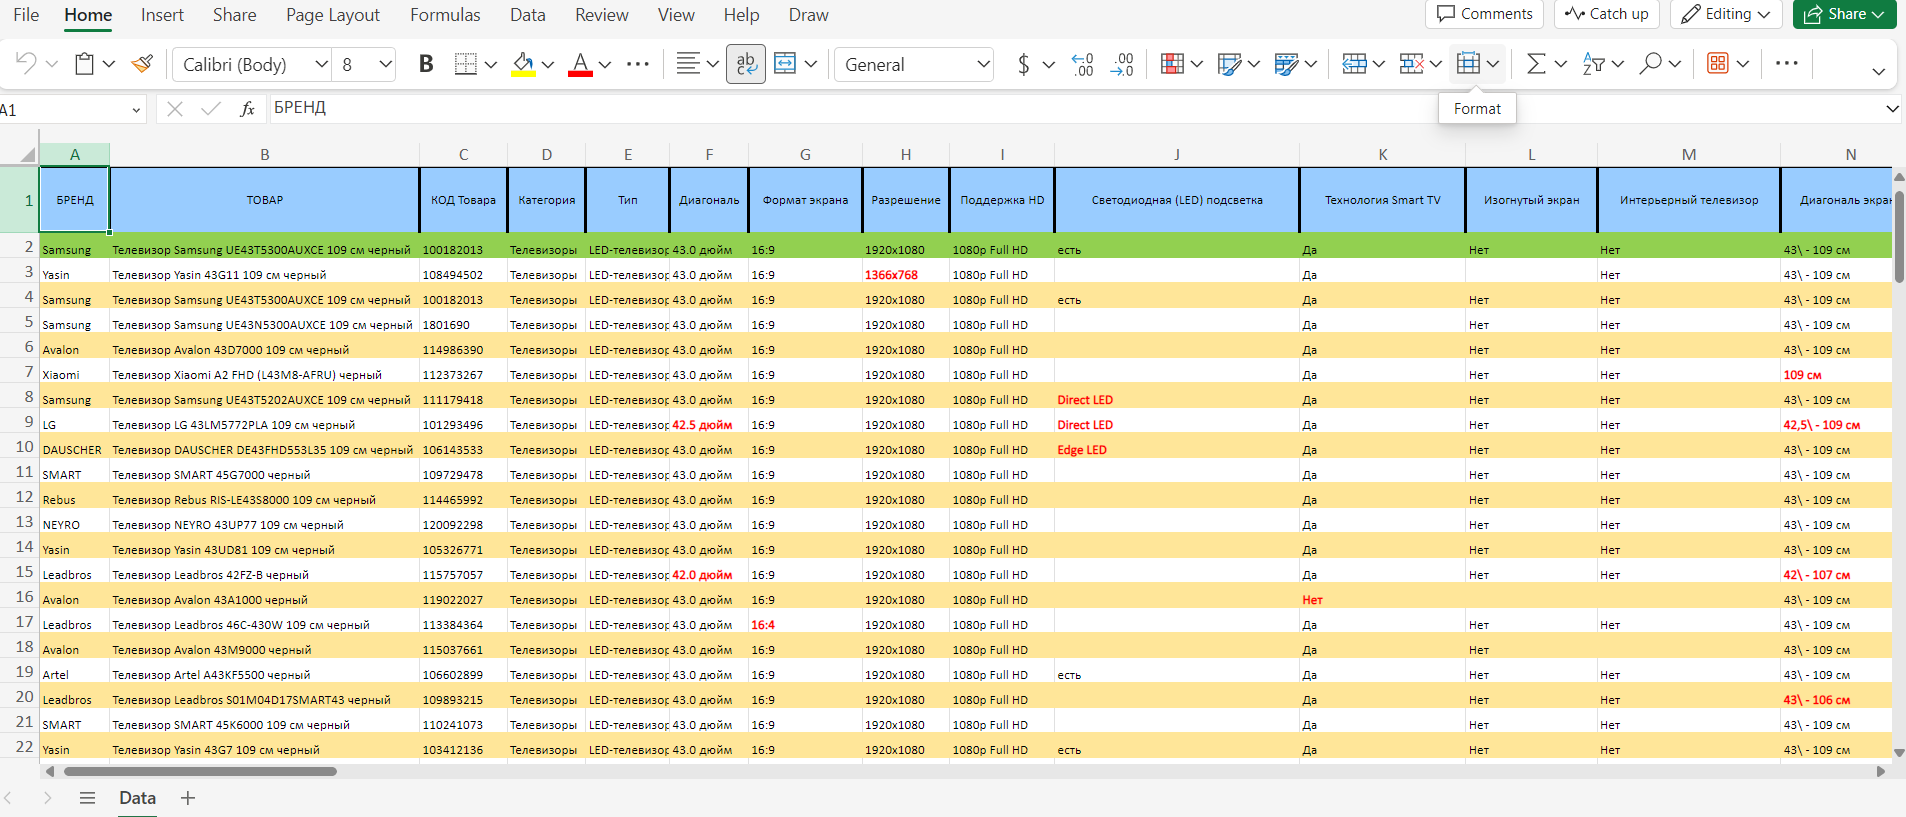Click the Delete cells icon
Screen dimensions: 1906x817
click(x=1411, y=64)
